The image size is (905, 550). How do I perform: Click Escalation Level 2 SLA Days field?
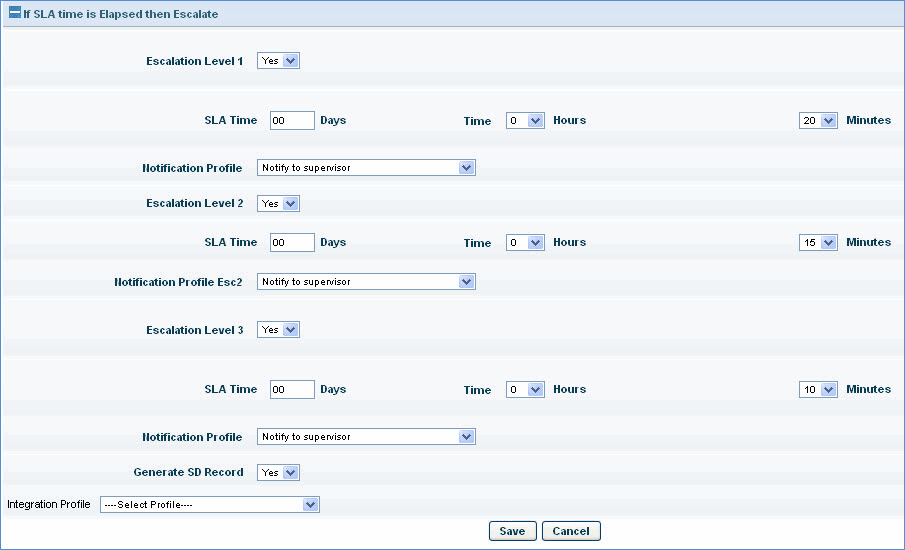click(x=292, y=242)
